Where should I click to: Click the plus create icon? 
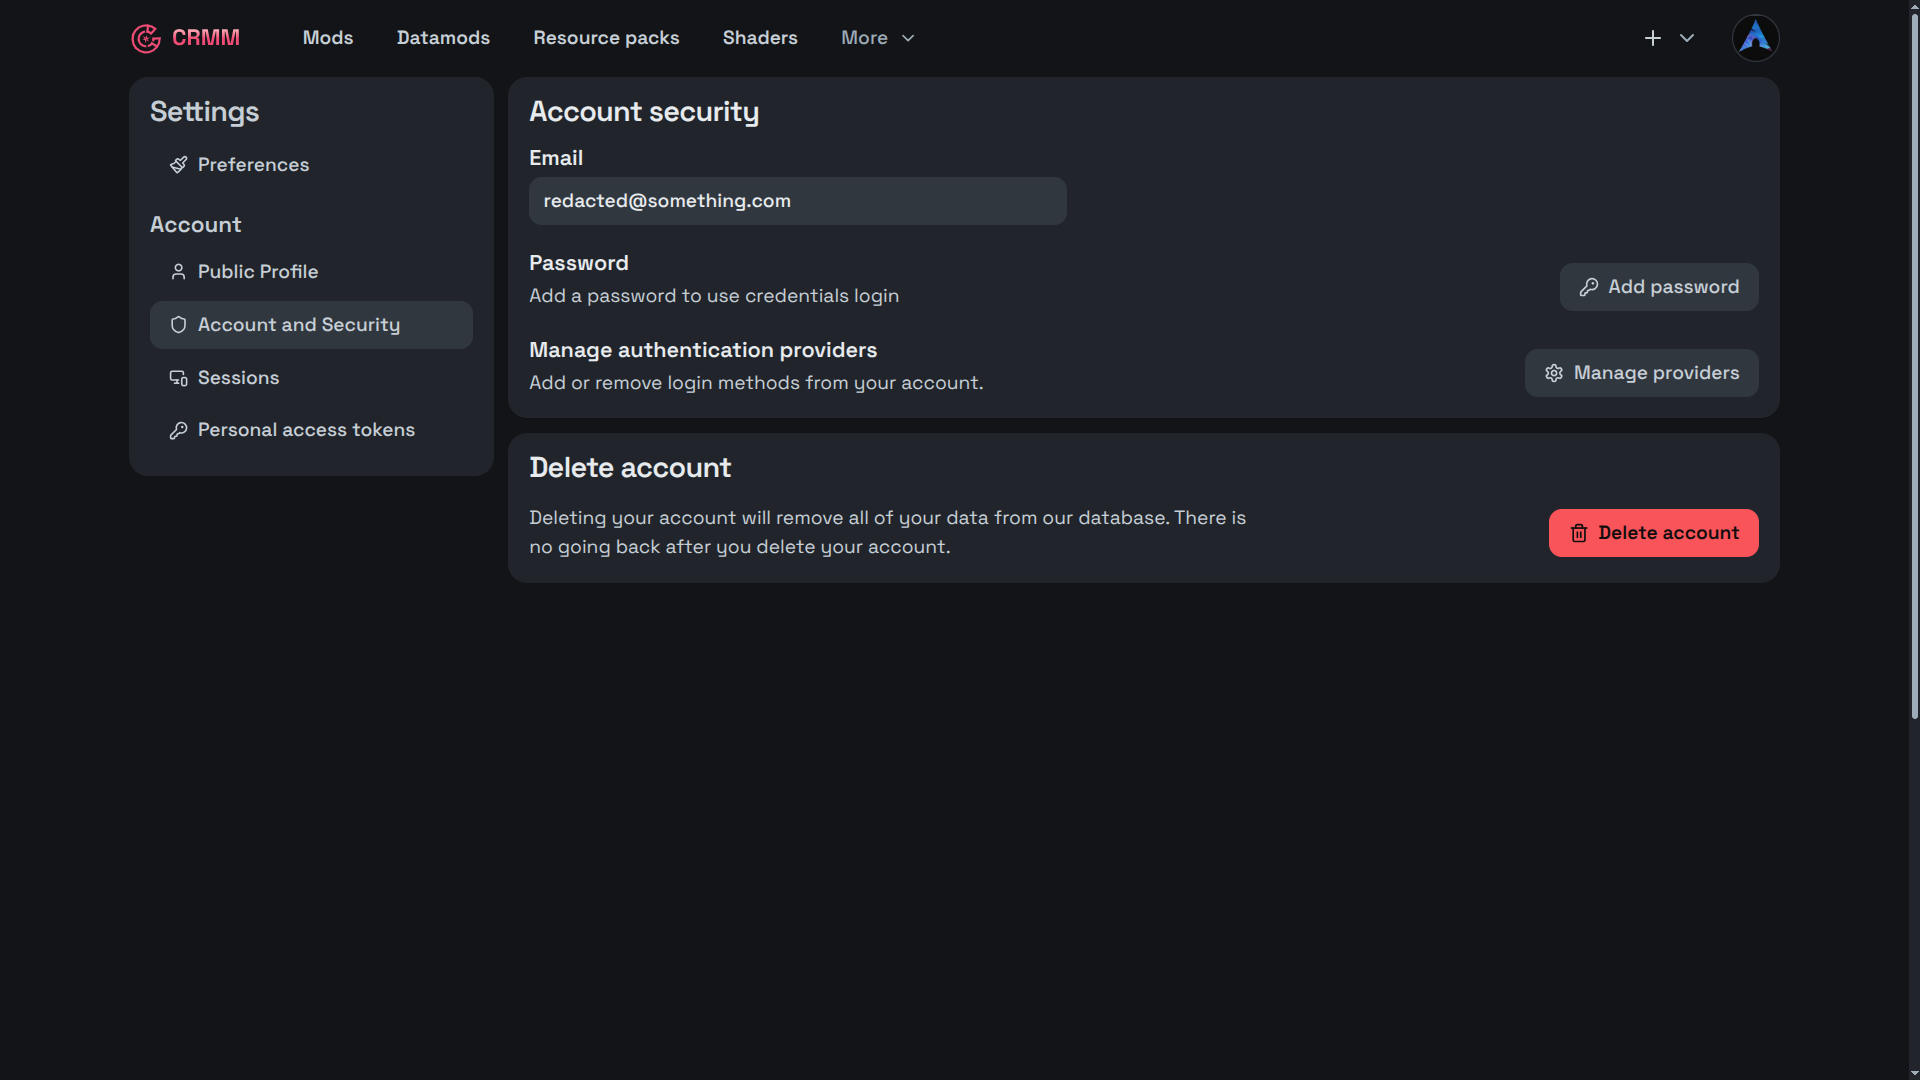click(1653, 38)
